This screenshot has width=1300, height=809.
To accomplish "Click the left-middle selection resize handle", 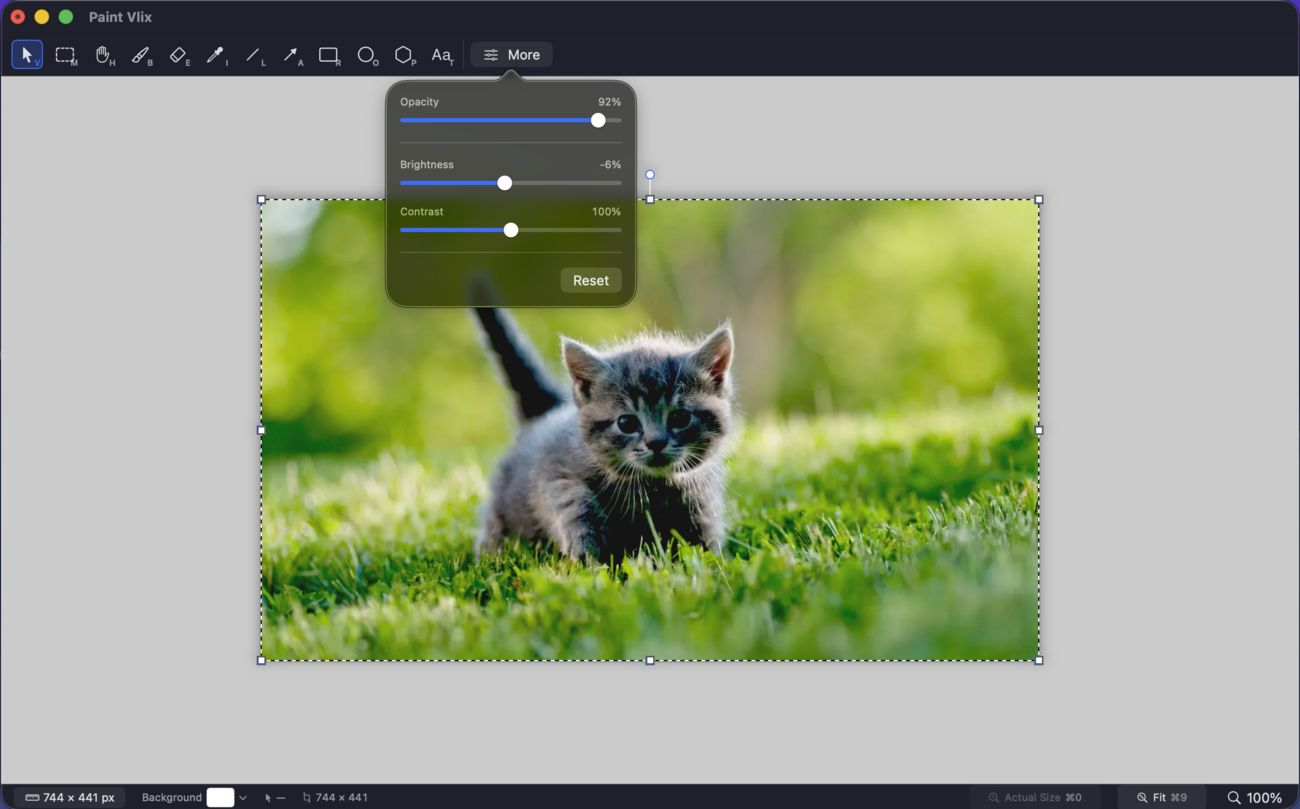I will [262, 430].
